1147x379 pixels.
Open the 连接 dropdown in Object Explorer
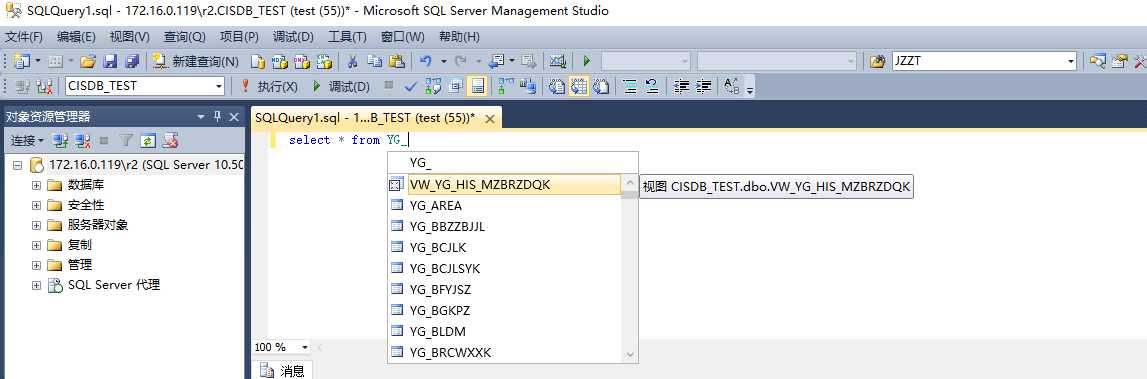[x=27, y=140]
